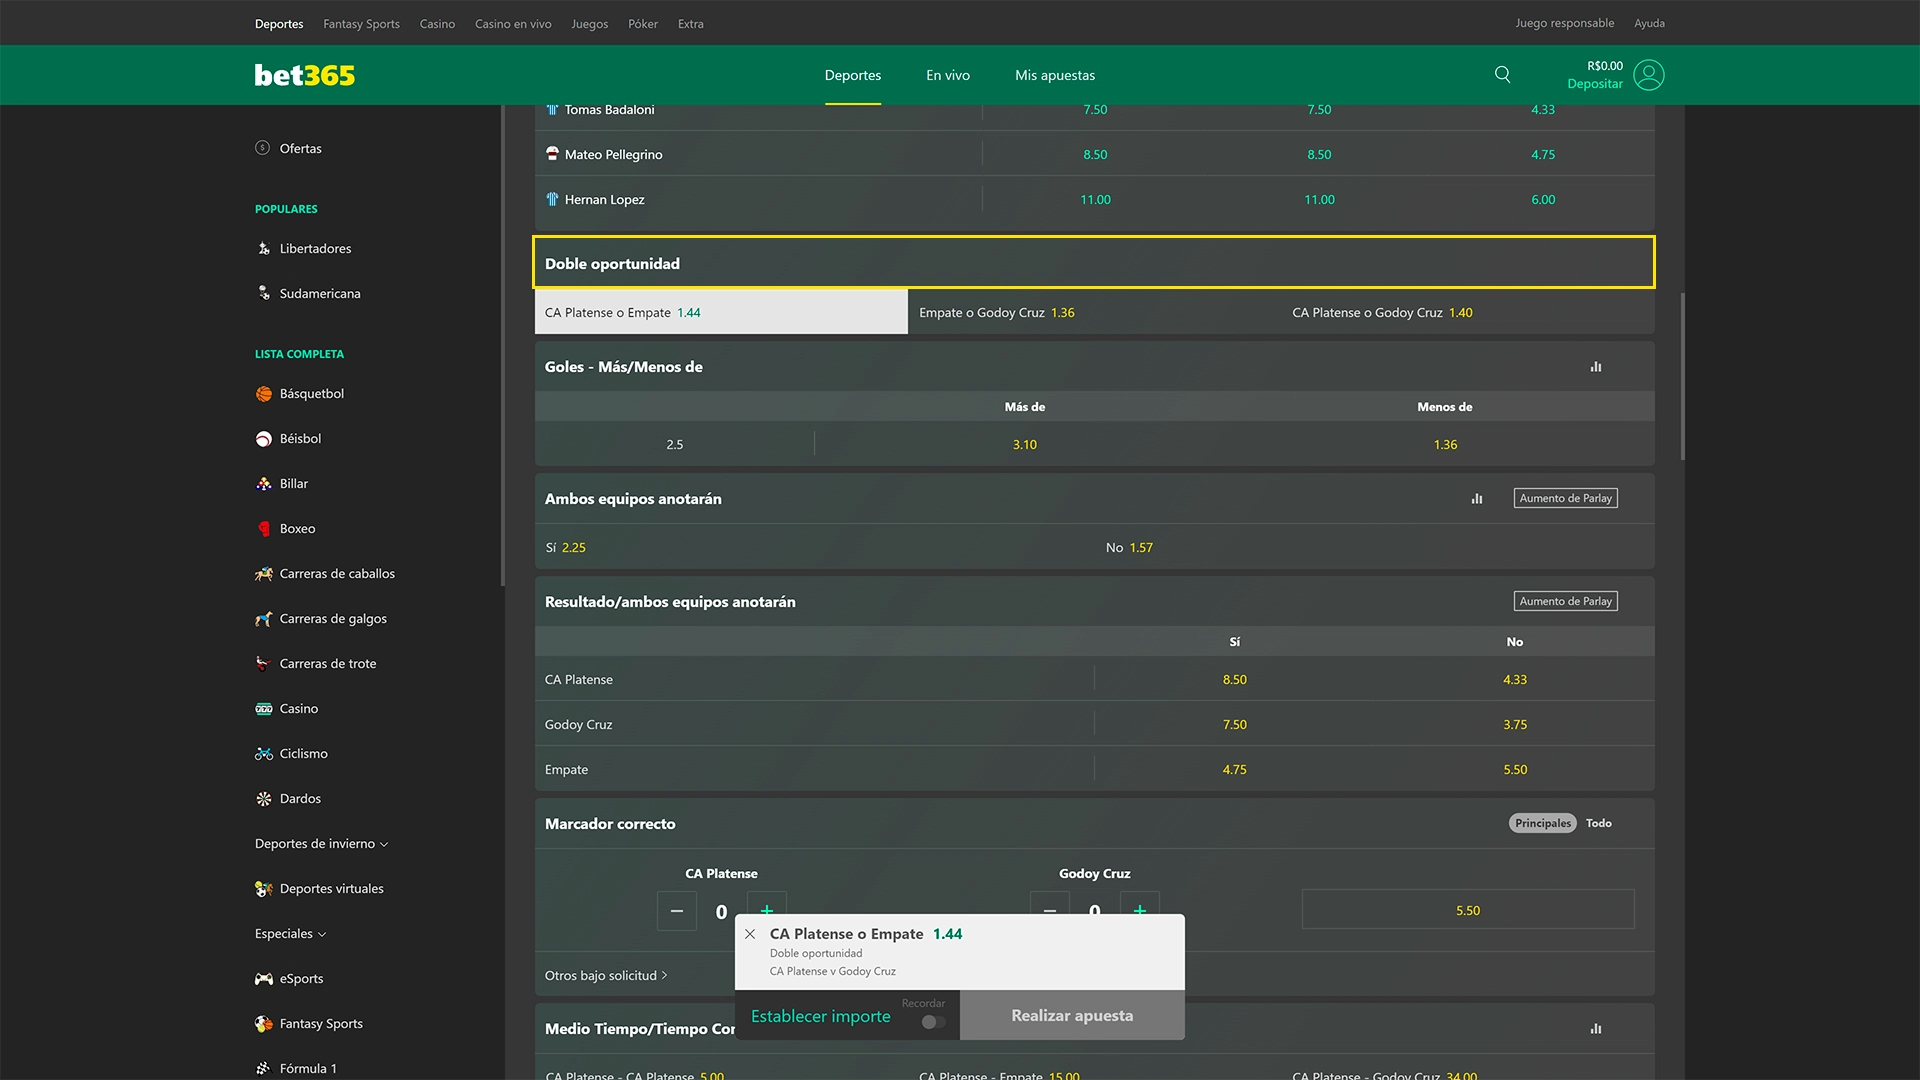The height and width of the screenshot is (1080, 1920).
Task: Select correct score odds 5.50
Action: [1468, 910]
